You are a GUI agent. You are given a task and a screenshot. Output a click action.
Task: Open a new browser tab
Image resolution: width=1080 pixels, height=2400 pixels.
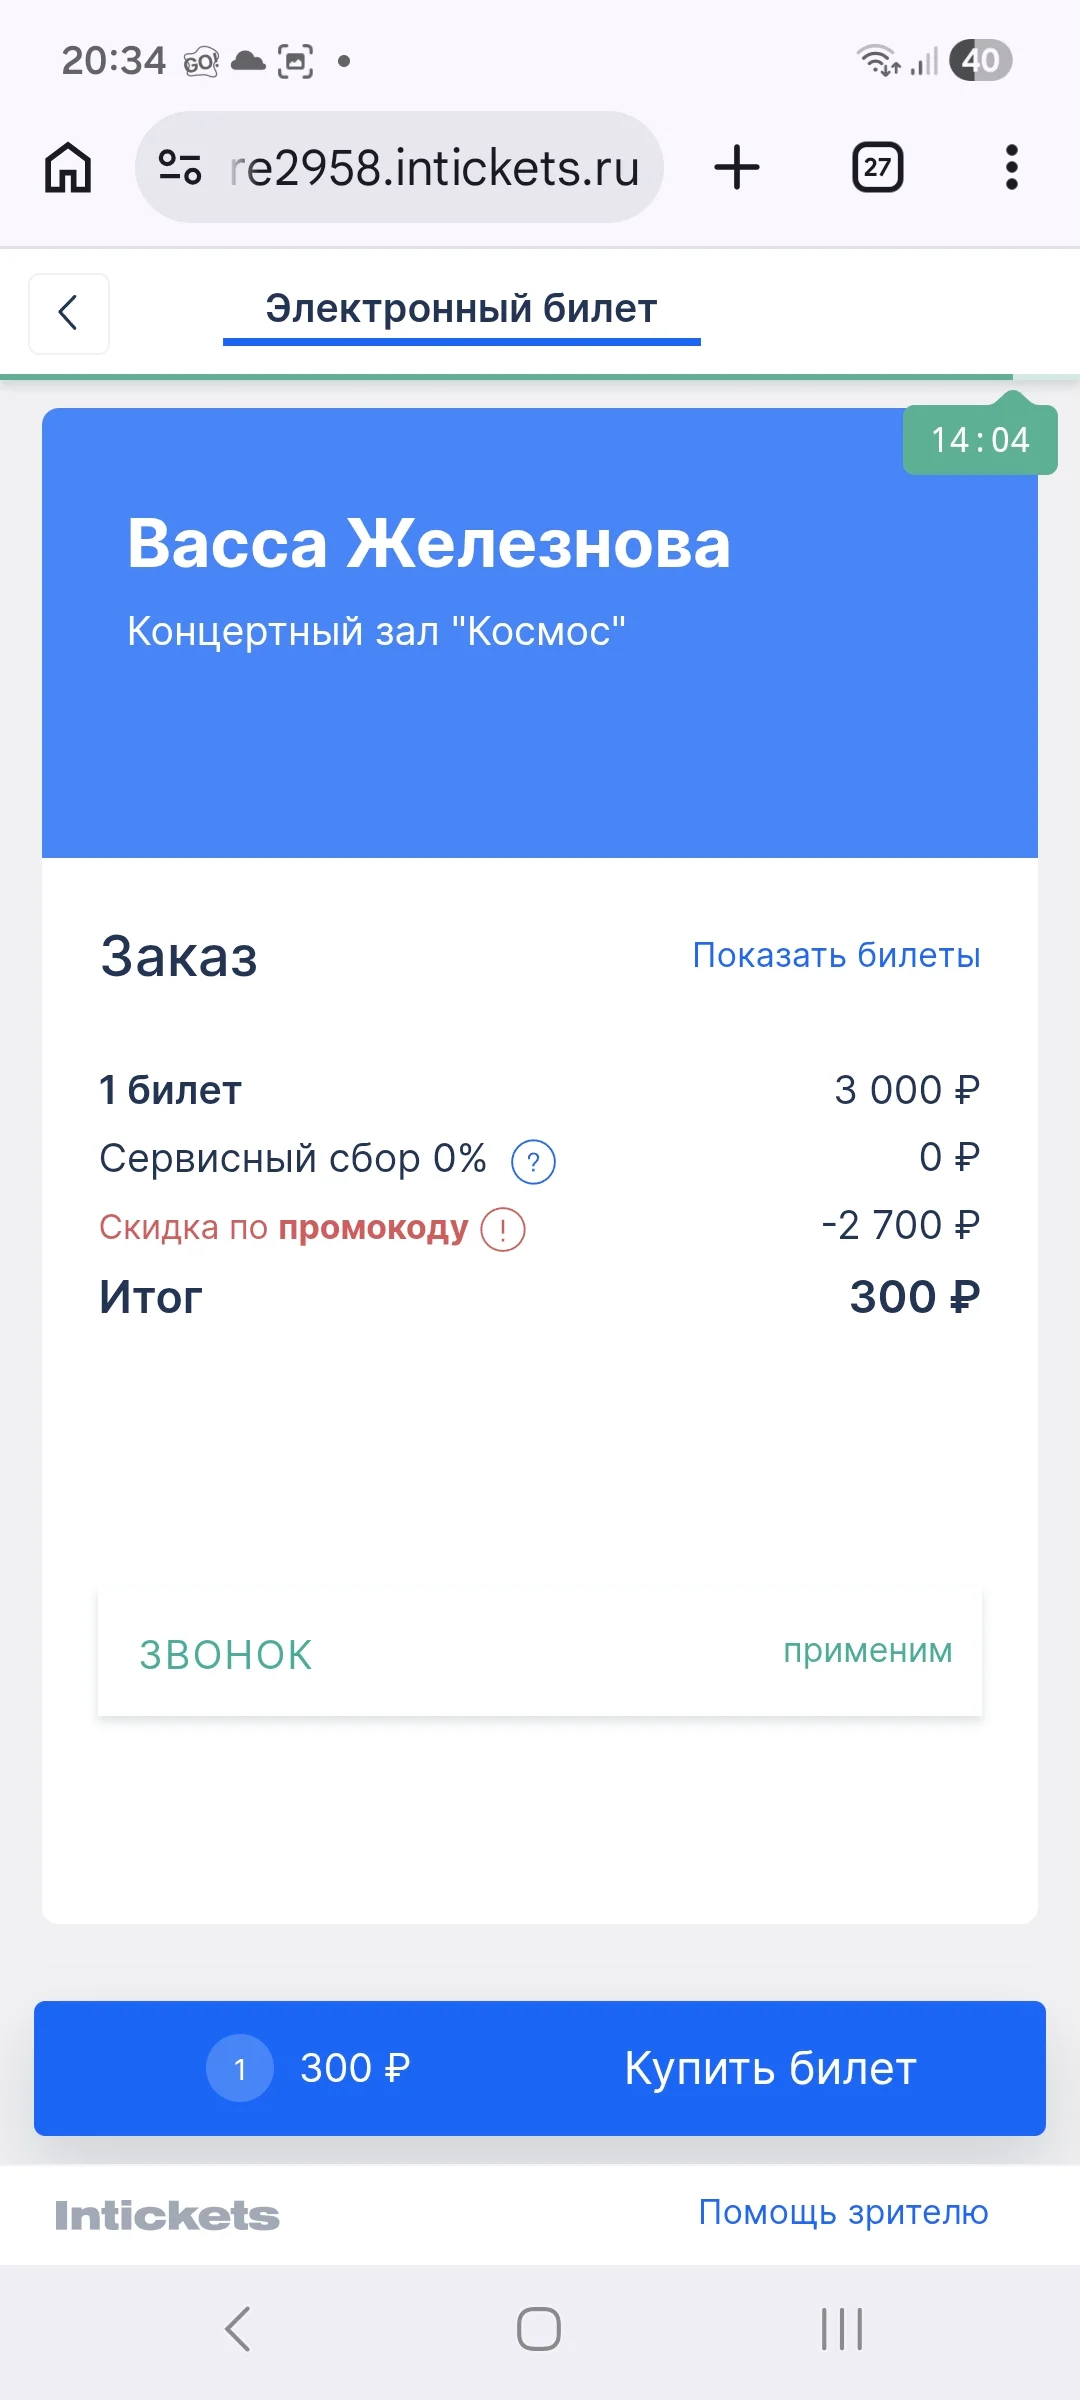point(737,167)
